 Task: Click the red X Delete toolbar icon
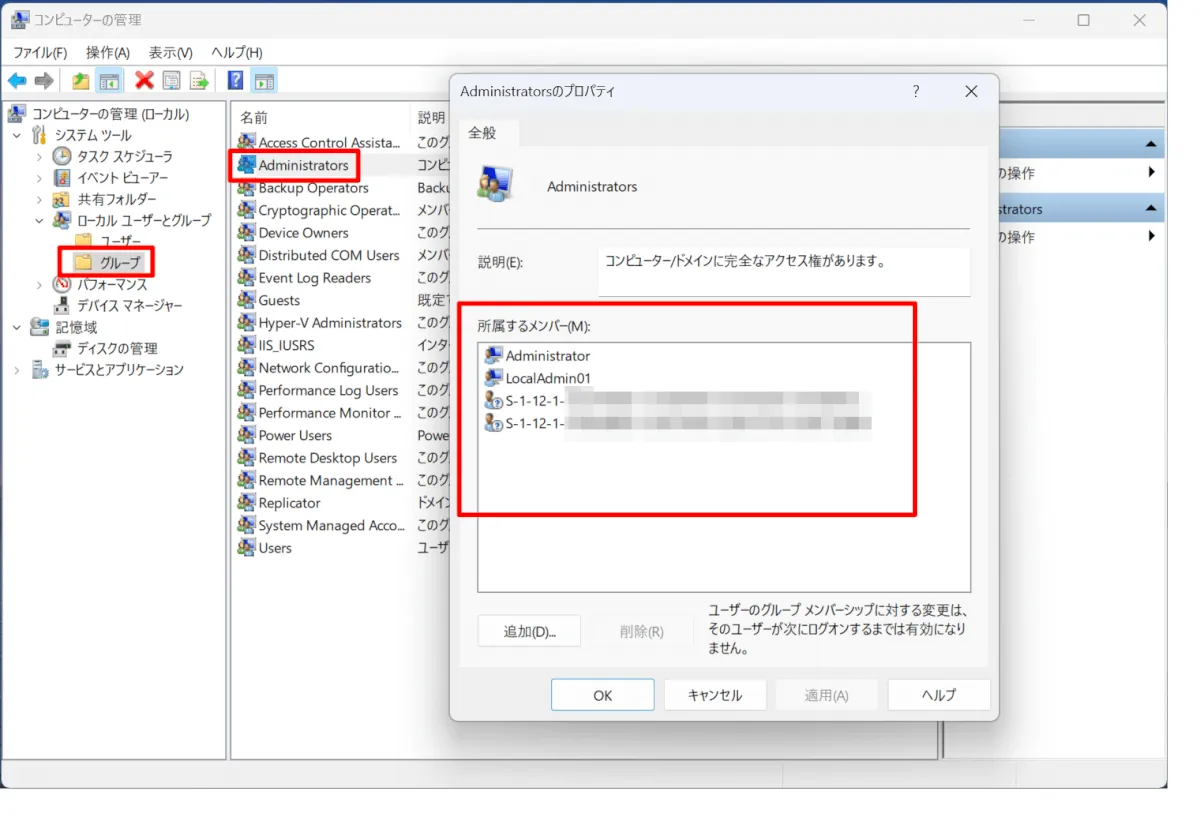(144, 81)
